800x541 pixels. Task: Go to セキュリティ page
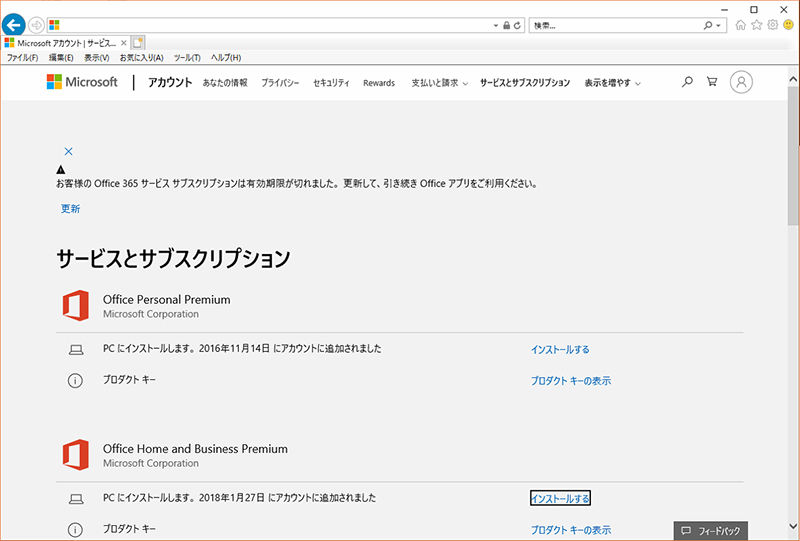pyautogui.click(x=331, y=83)
